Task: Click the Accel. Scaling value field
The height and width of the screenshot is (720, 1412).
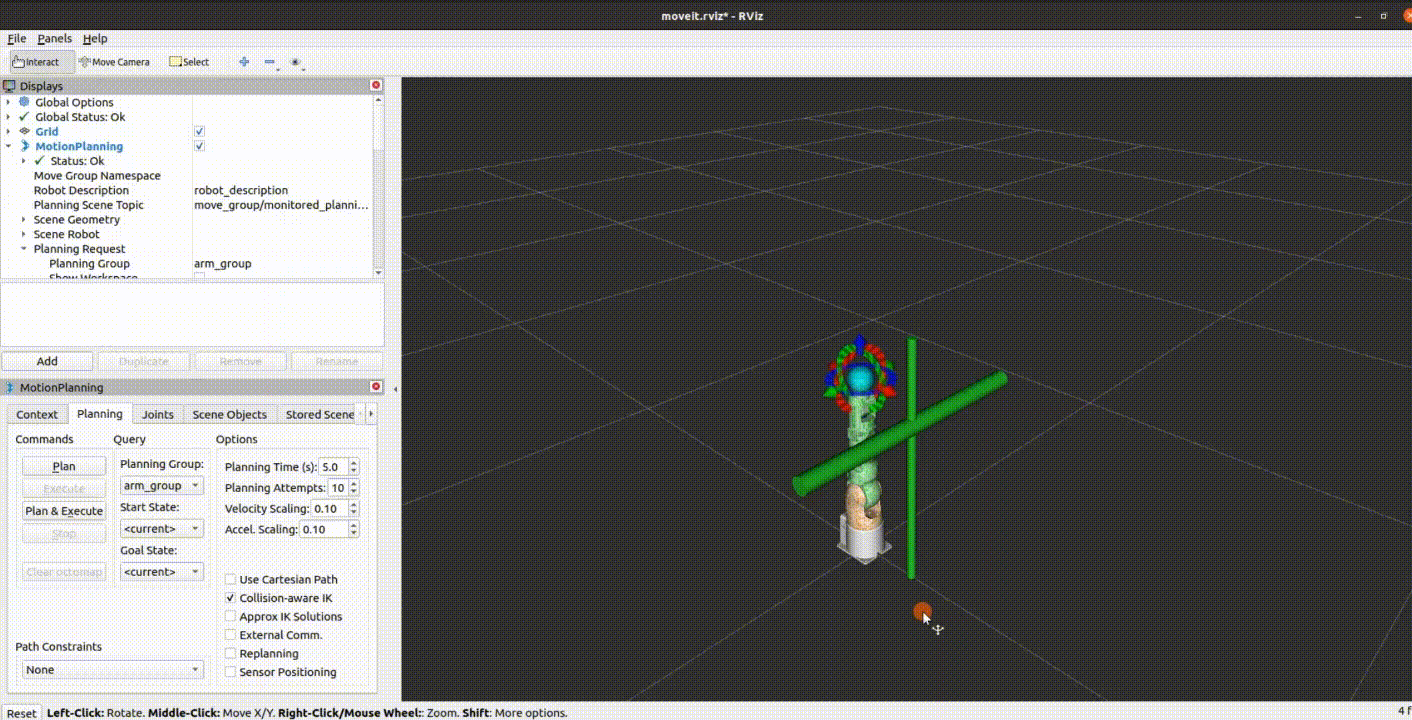Action: point(324,529)
